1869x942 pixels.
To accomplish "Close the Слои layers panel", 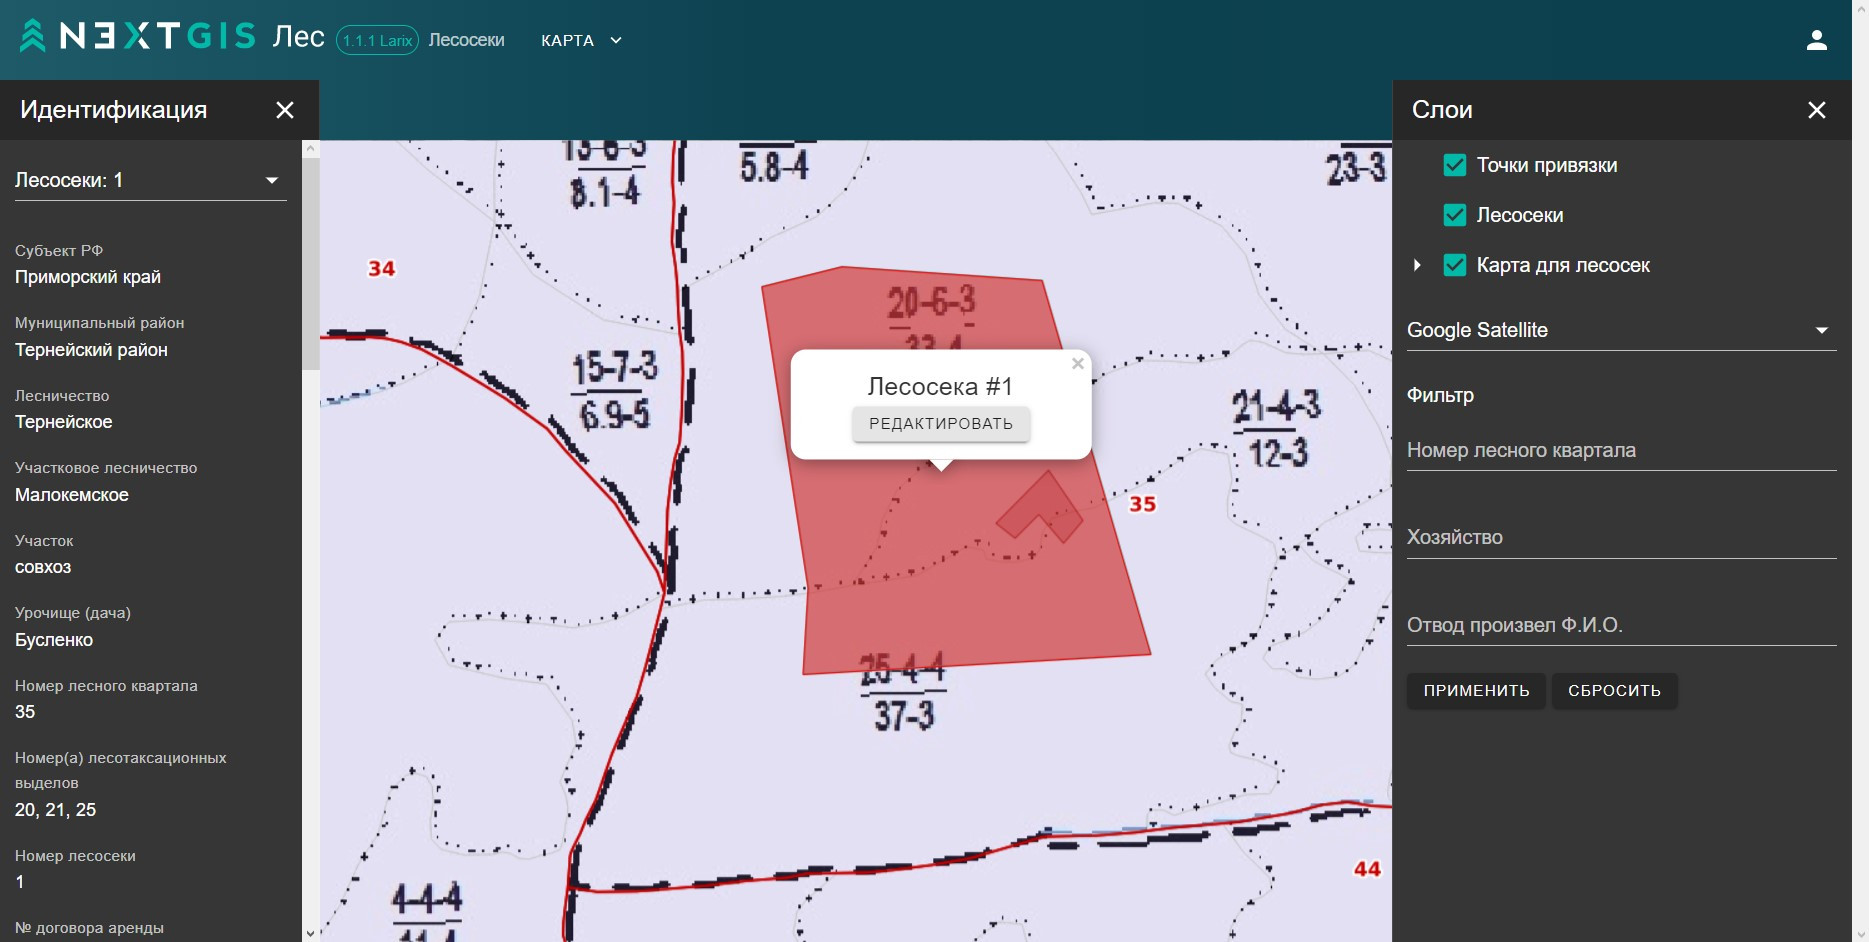I will pos(1816,110).
